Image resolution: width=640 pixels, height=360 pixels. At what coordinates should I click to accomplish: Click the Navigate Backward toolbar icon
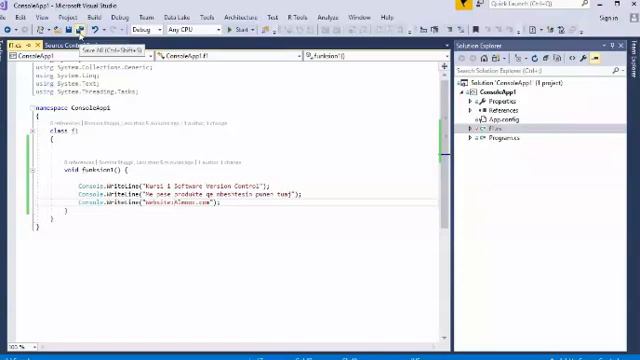point(7,30)
